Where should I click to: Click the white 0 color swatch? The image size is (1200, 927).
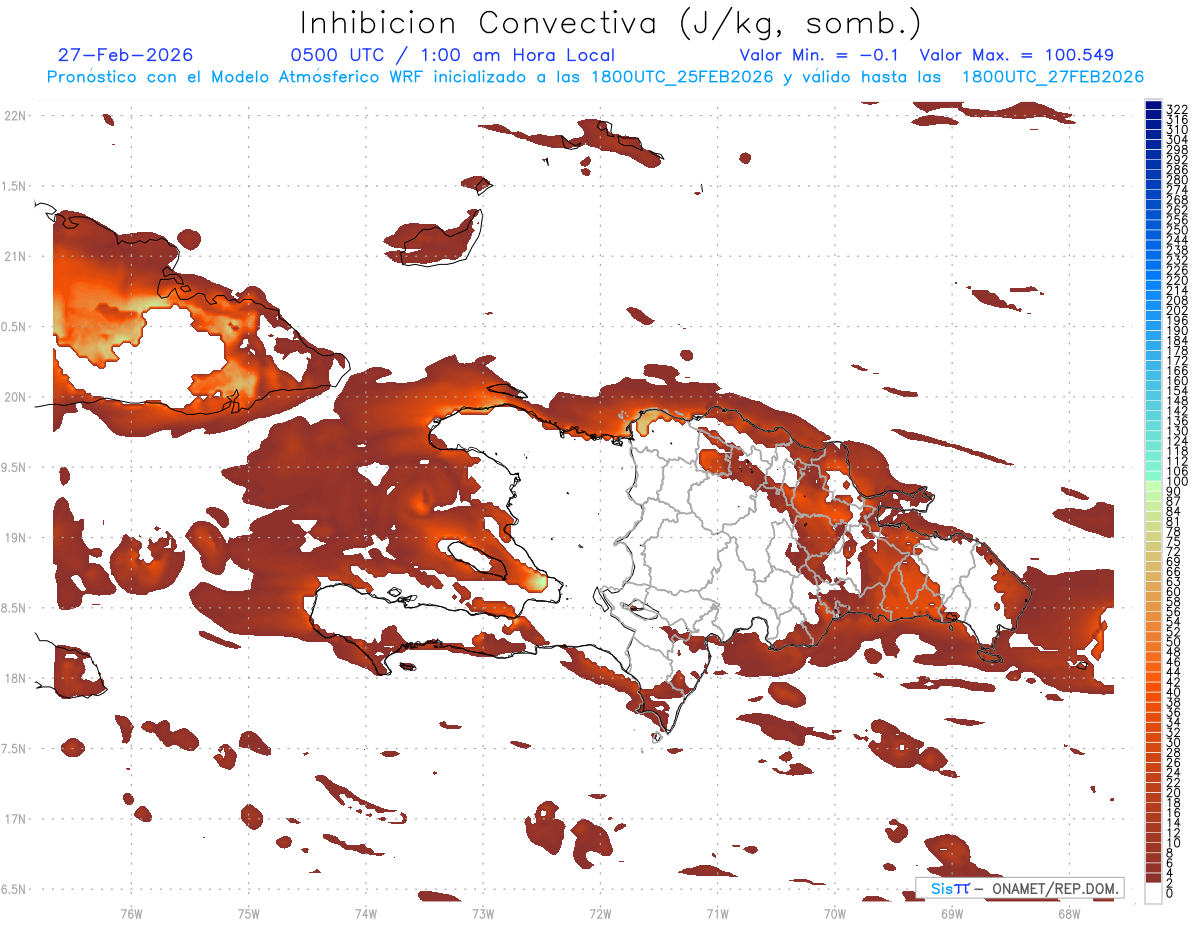click(x=1153, y=894)
